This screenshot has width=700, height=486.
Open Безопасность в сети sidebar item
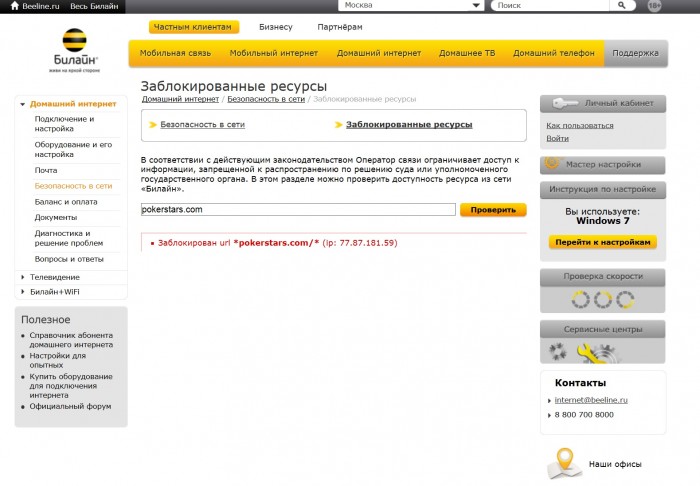point(73,186)
